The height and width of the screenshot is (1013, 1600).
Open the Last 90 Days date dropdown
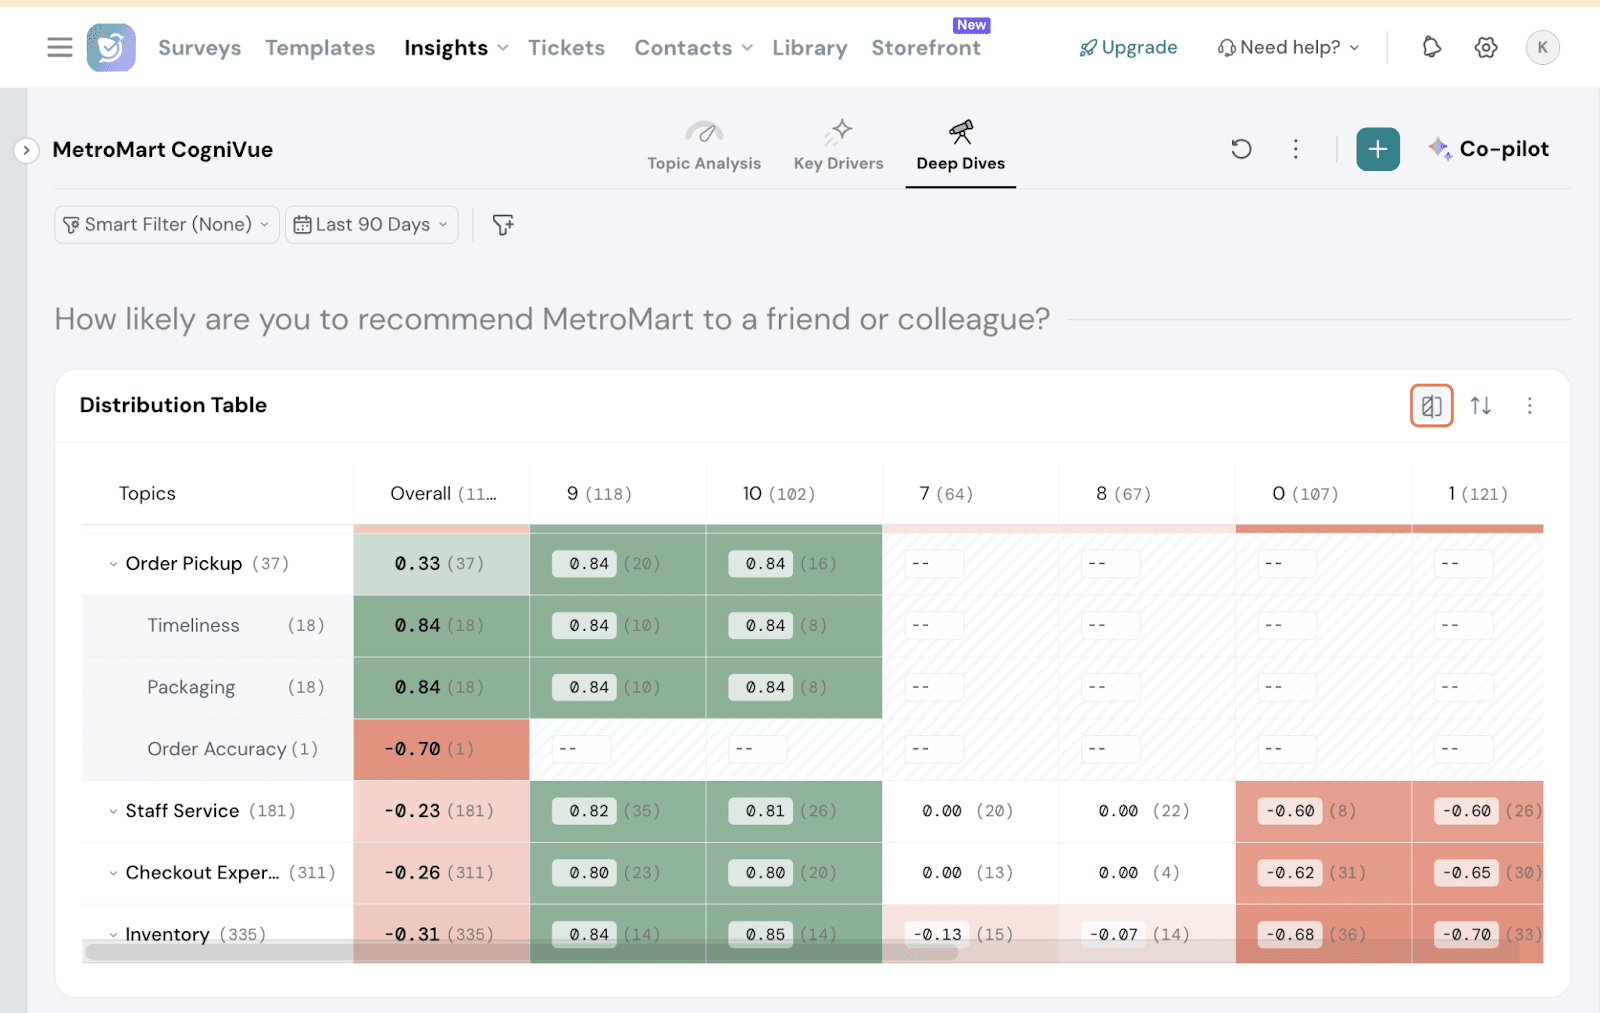[371, 225]
